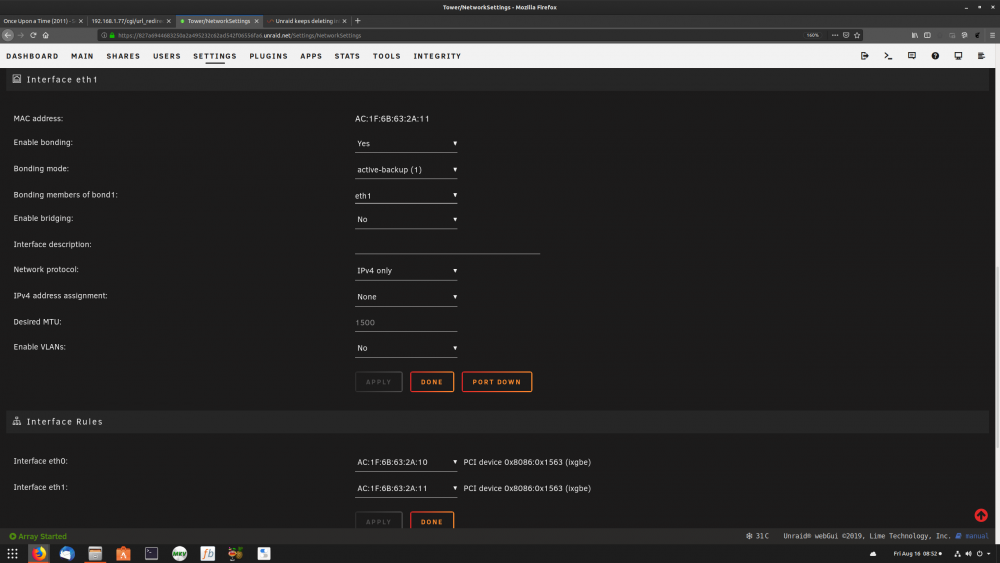Launch MakeMKV from the taskbar
The width and height of the screenshot is (1000, 563).
coord(179,553)
